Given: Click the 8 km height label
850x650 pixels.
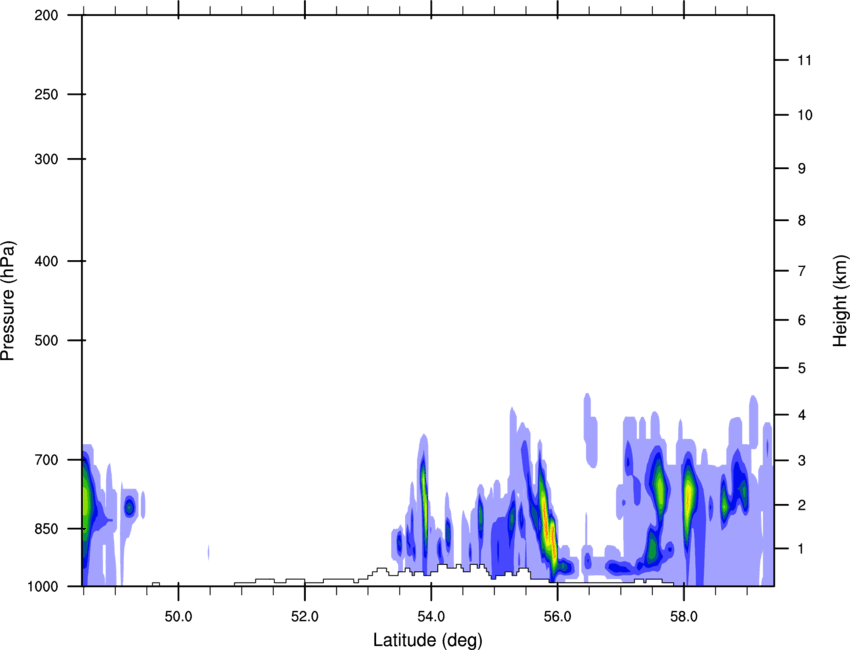Looking at the screenshot, I should (x=802, y=221).
